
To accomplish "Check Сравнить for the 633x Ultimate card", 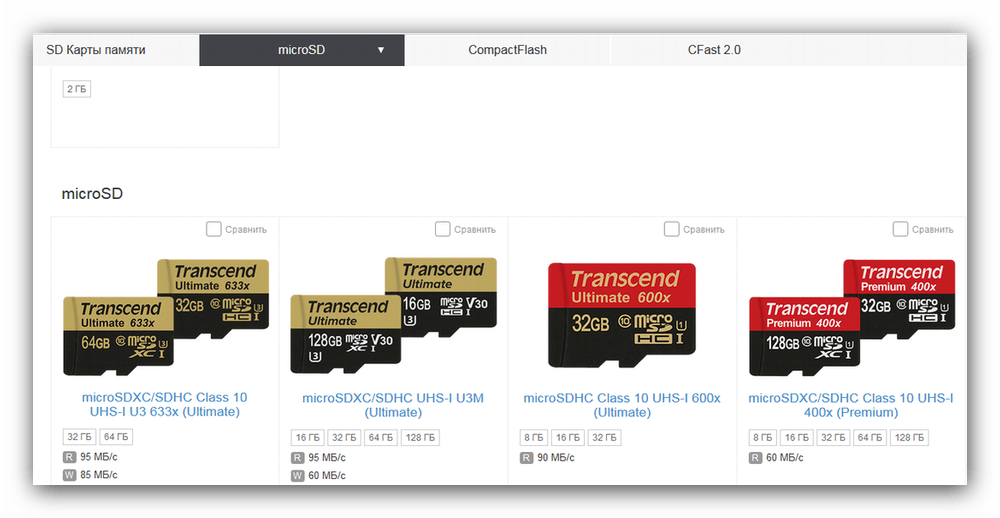I will [214, 229].
